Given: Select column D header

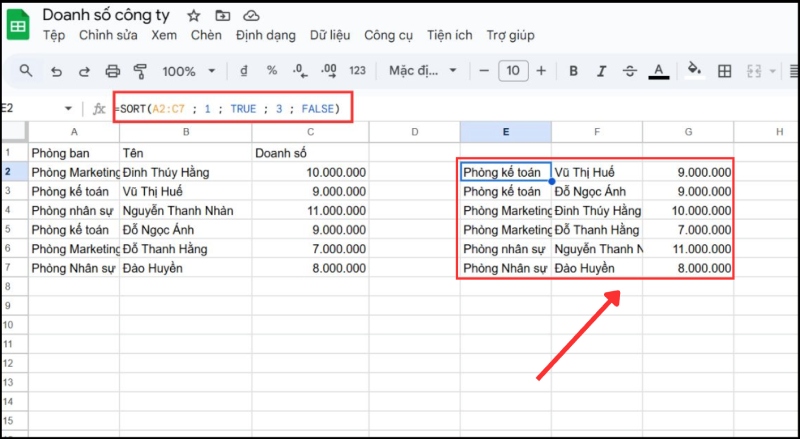Looking at the screenshot, I should (415, 132).
